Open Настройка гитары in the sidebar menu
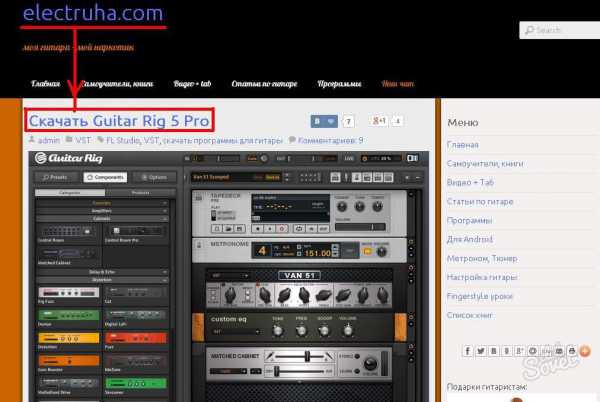 point(482,277)
